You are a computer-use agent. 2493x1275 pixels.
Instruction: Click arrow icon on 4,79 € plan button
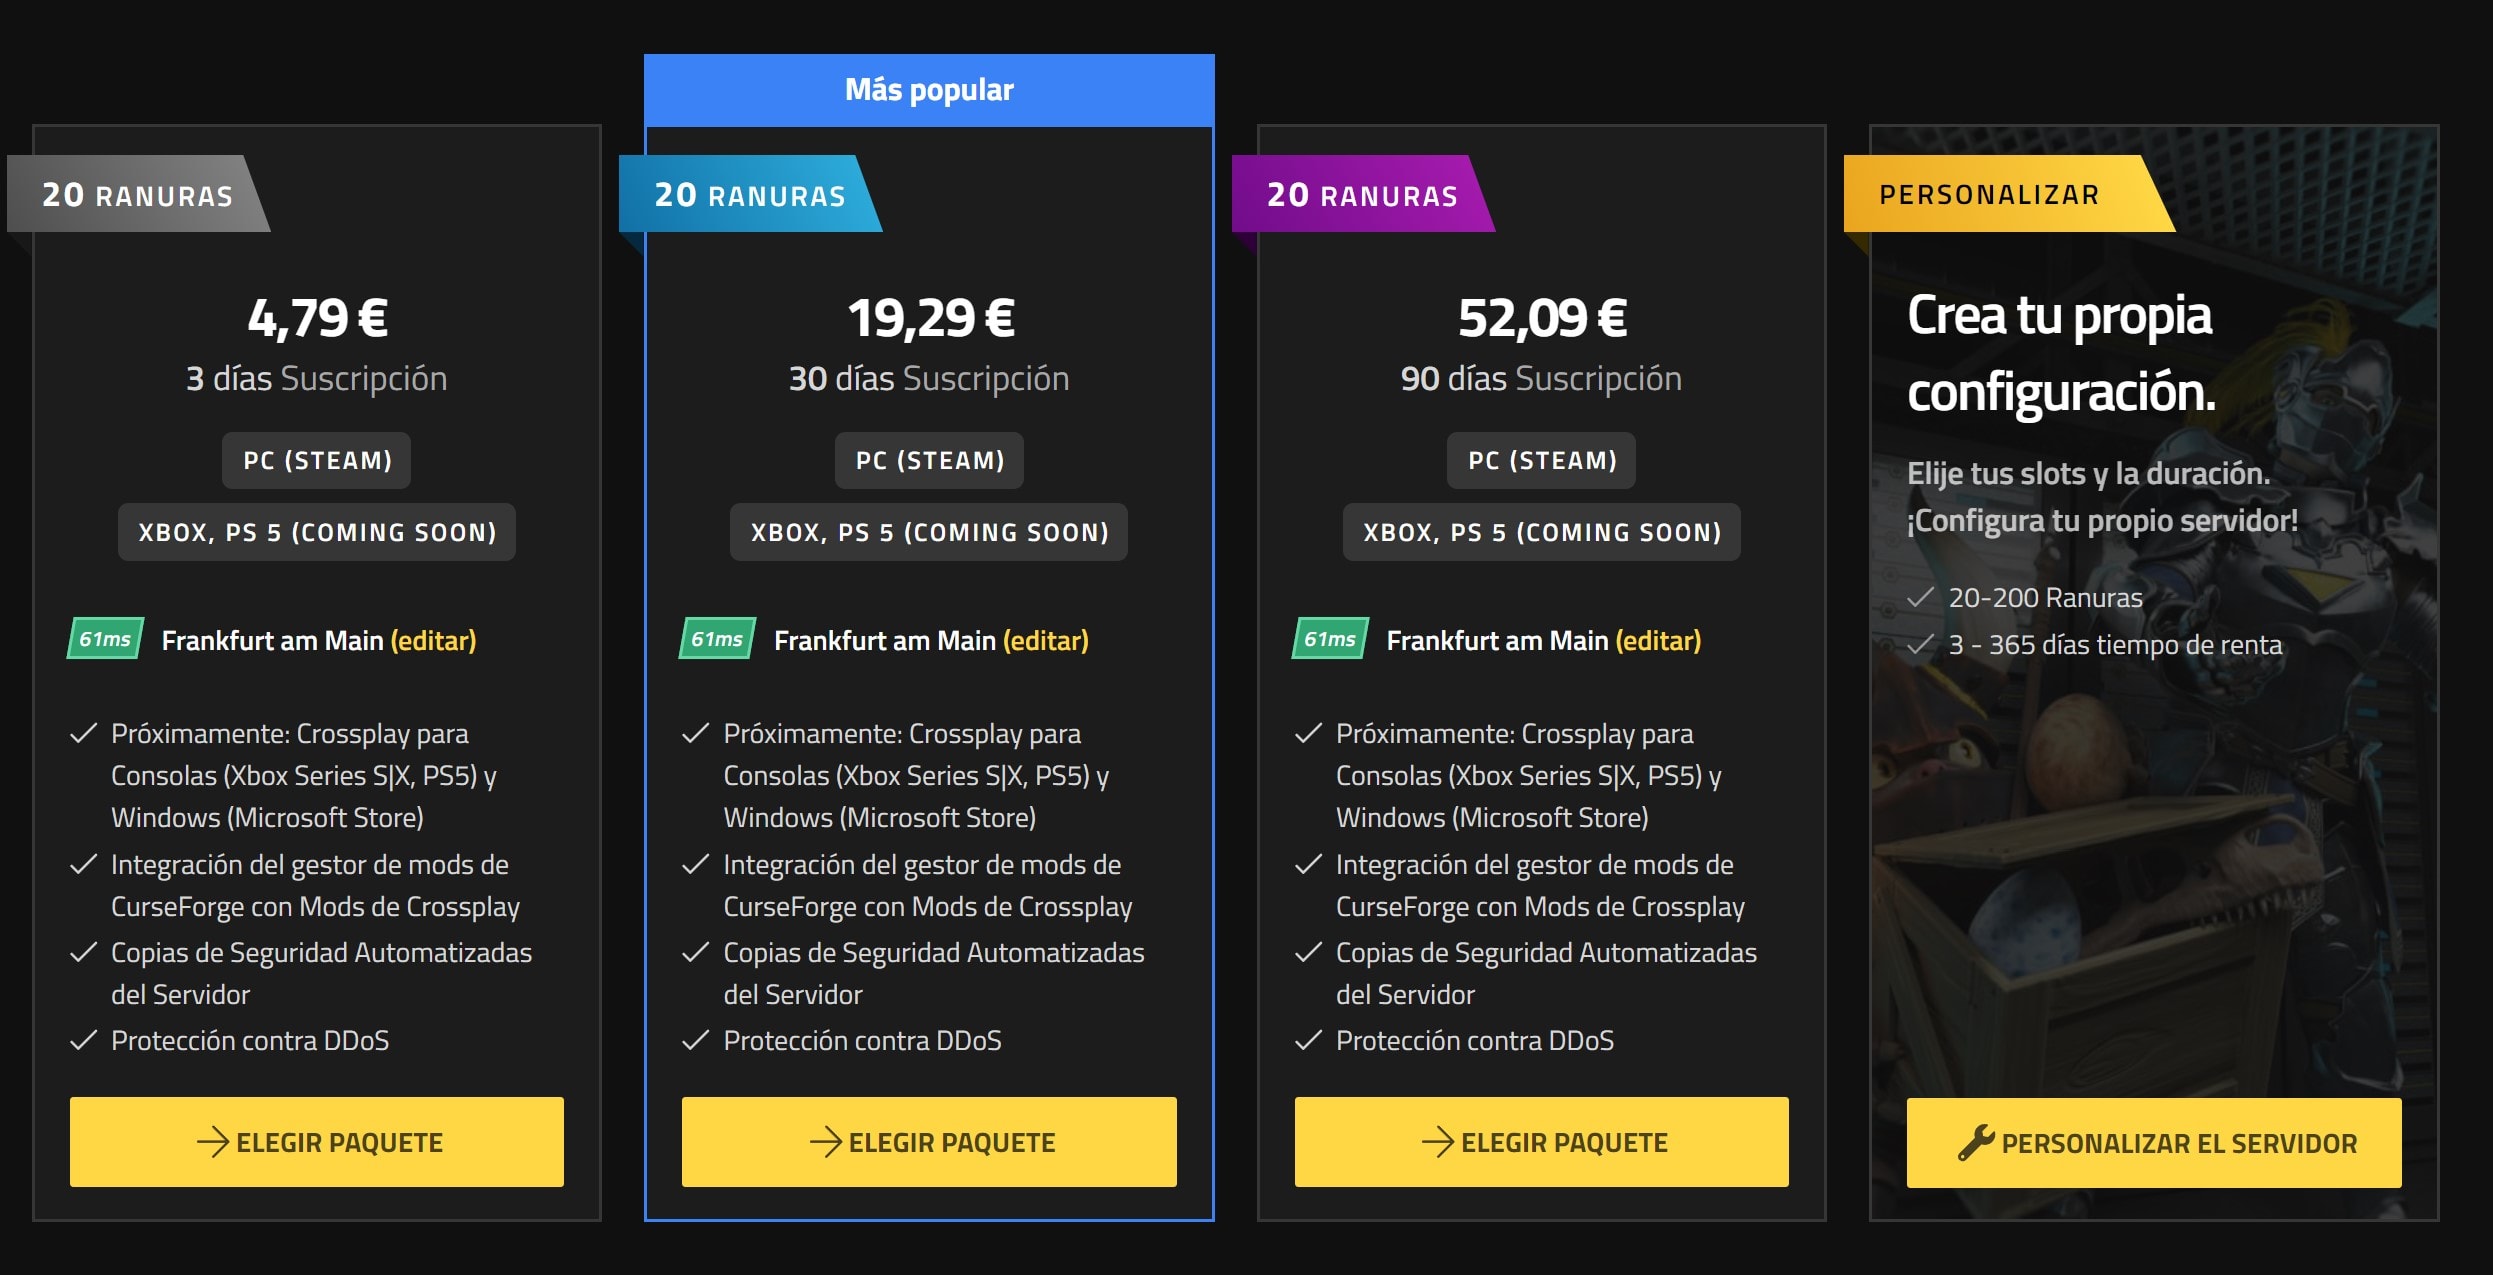[213, 1142]
